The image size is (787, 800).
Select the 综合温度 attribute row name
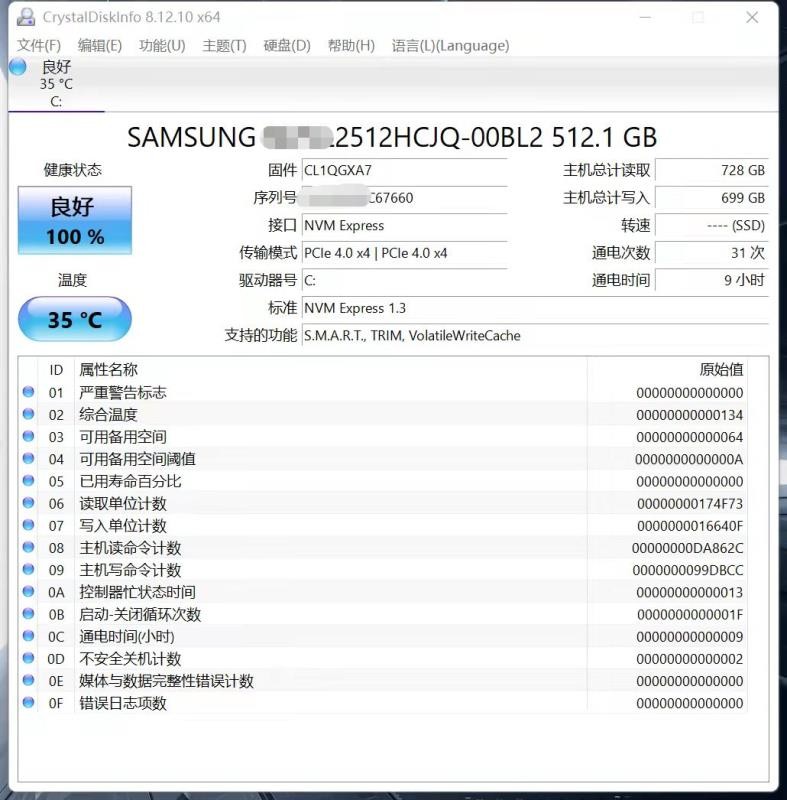click(x=108, y=414)
